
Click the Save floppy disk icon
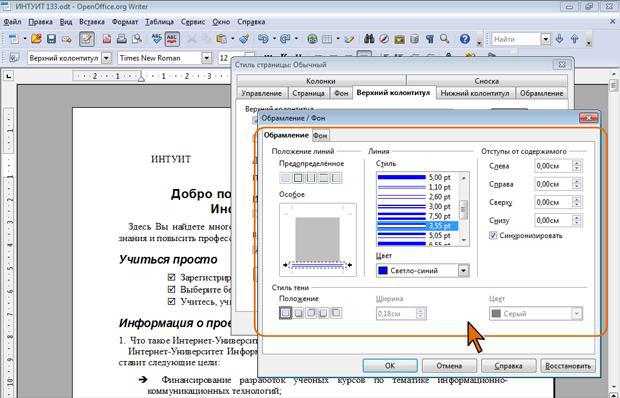(x=51, y=39)
